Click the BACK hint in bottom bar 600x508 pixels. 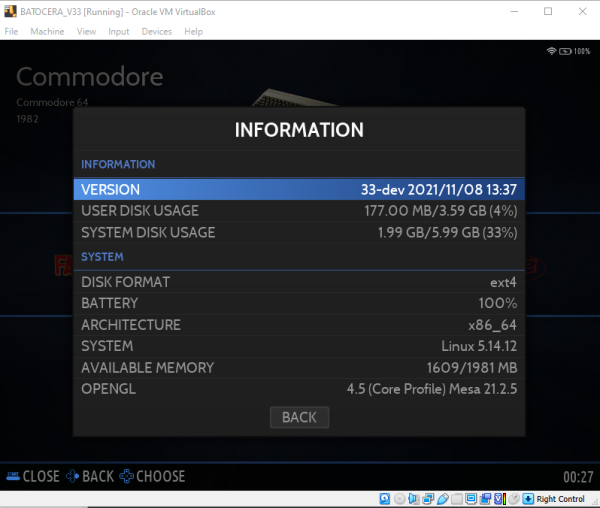90,476
